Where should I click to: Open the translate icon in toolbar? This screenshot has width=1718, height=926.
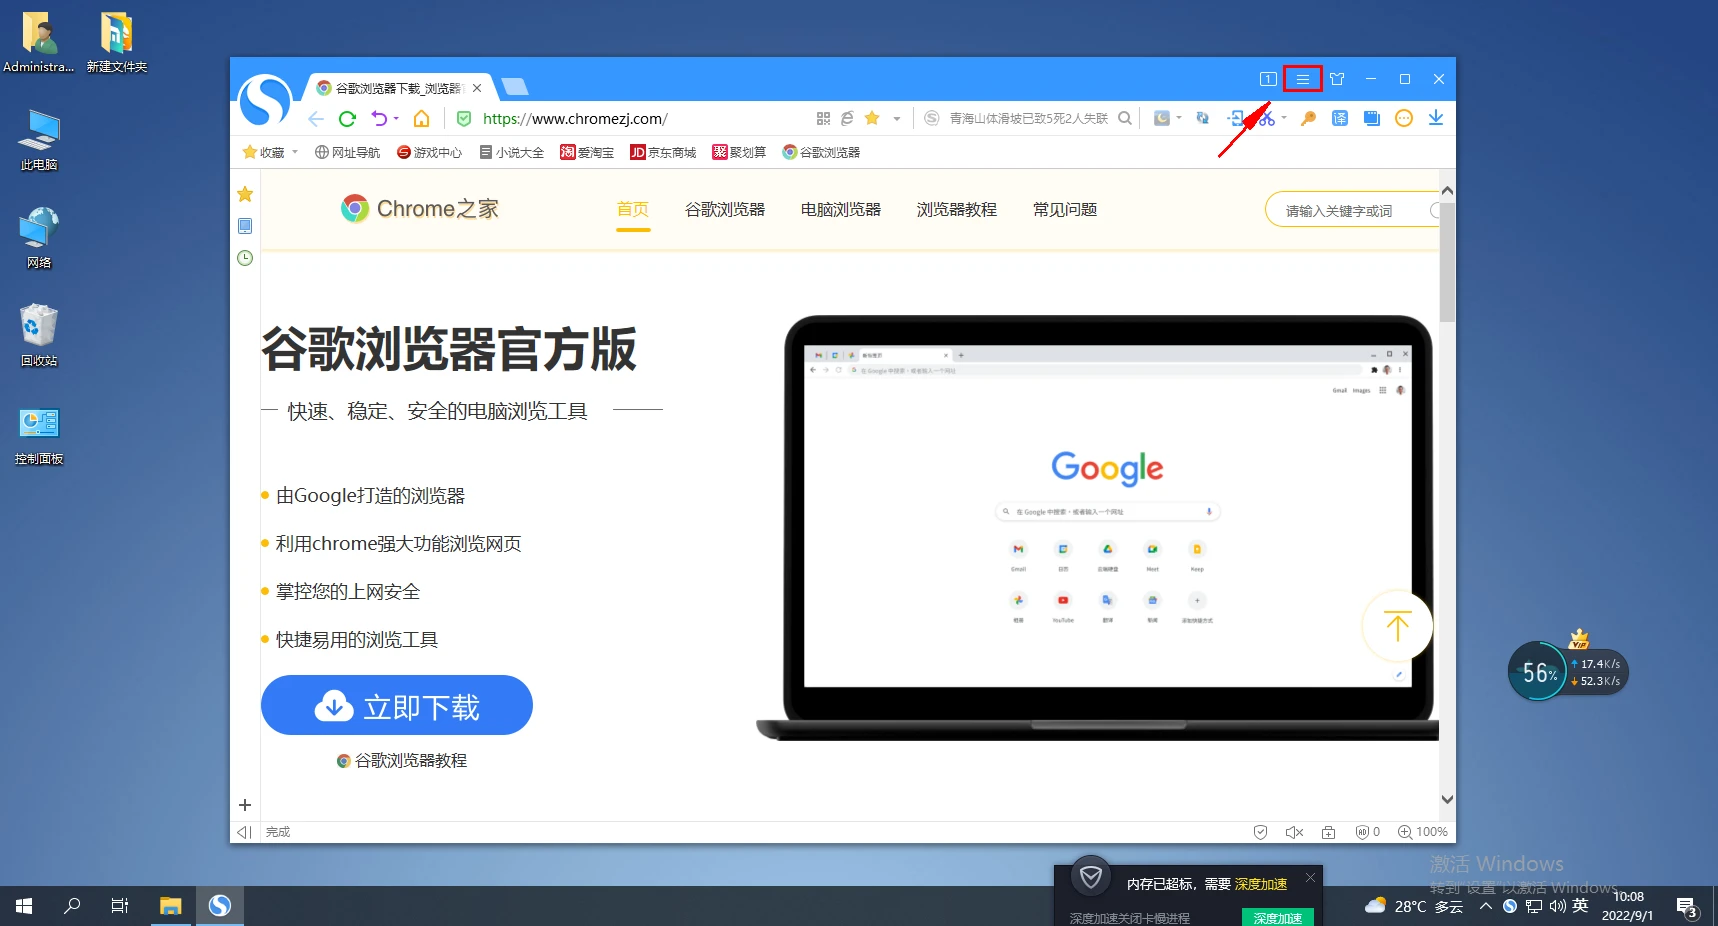tap(1340, 118)
